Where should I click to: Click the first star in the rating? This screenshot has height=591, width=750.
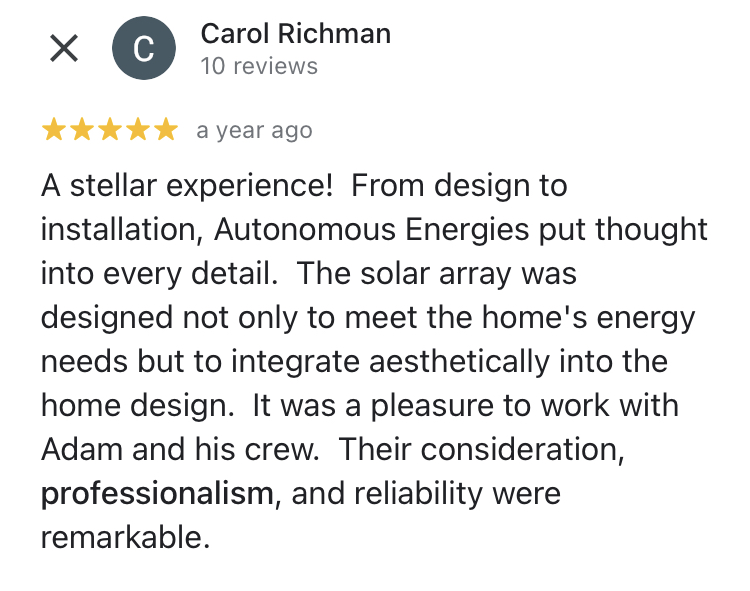point(53,130)
